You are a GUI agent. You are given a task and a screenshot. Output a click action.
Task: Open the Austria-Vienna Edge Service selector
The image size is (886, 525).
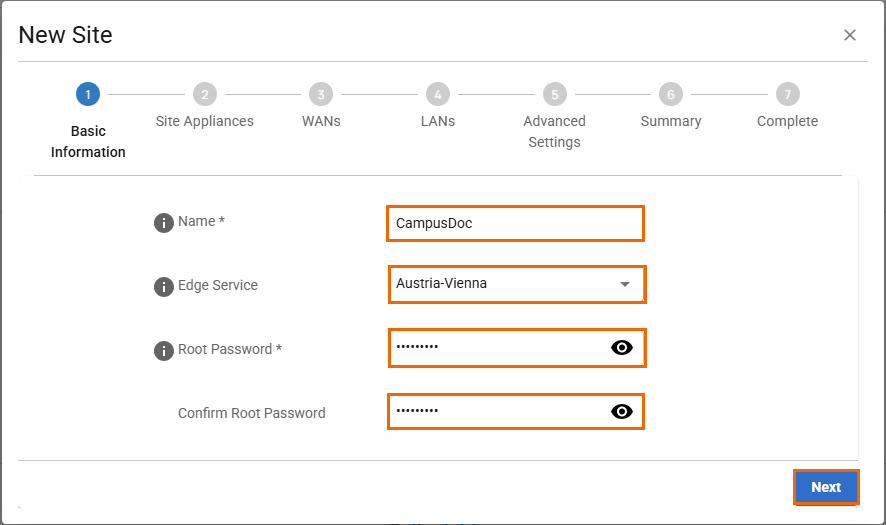coord(500,284)
